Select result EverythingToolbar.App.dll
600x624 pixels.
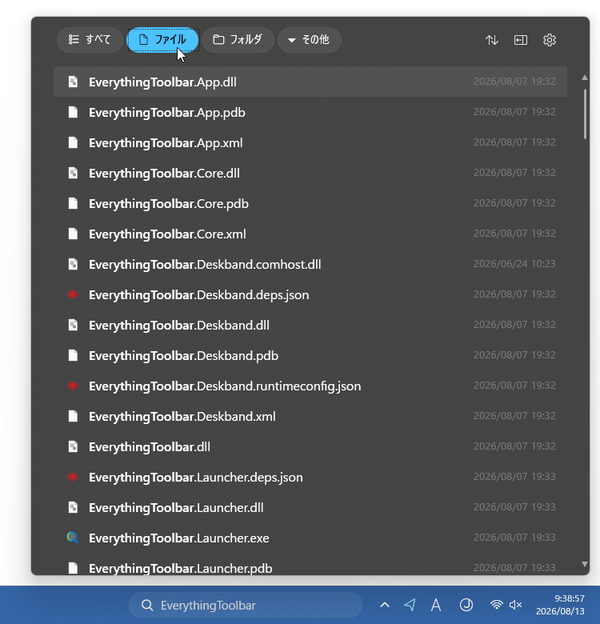[x=310, y=82]
